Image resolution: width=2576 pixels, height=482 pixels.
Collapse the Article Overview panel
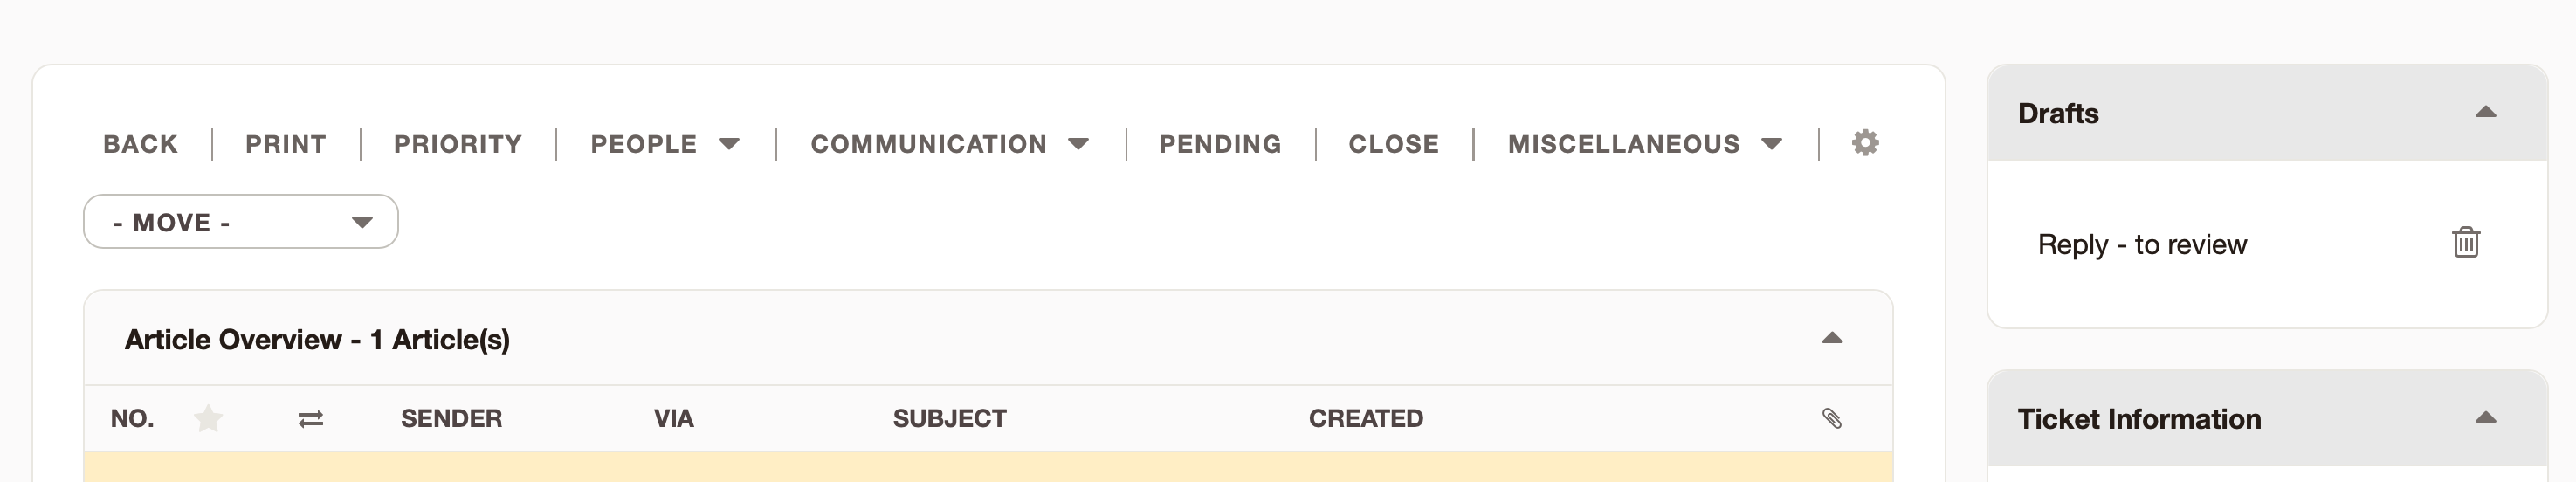pos(1831,339)
